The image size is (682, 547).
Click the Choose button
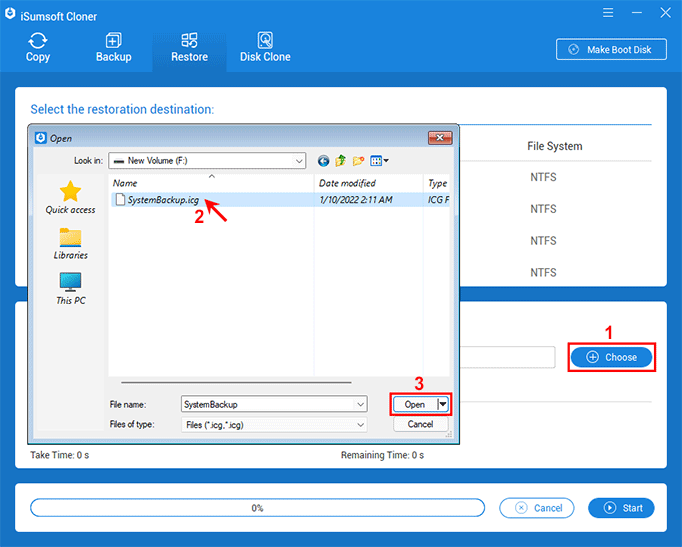tap(612, 357)
